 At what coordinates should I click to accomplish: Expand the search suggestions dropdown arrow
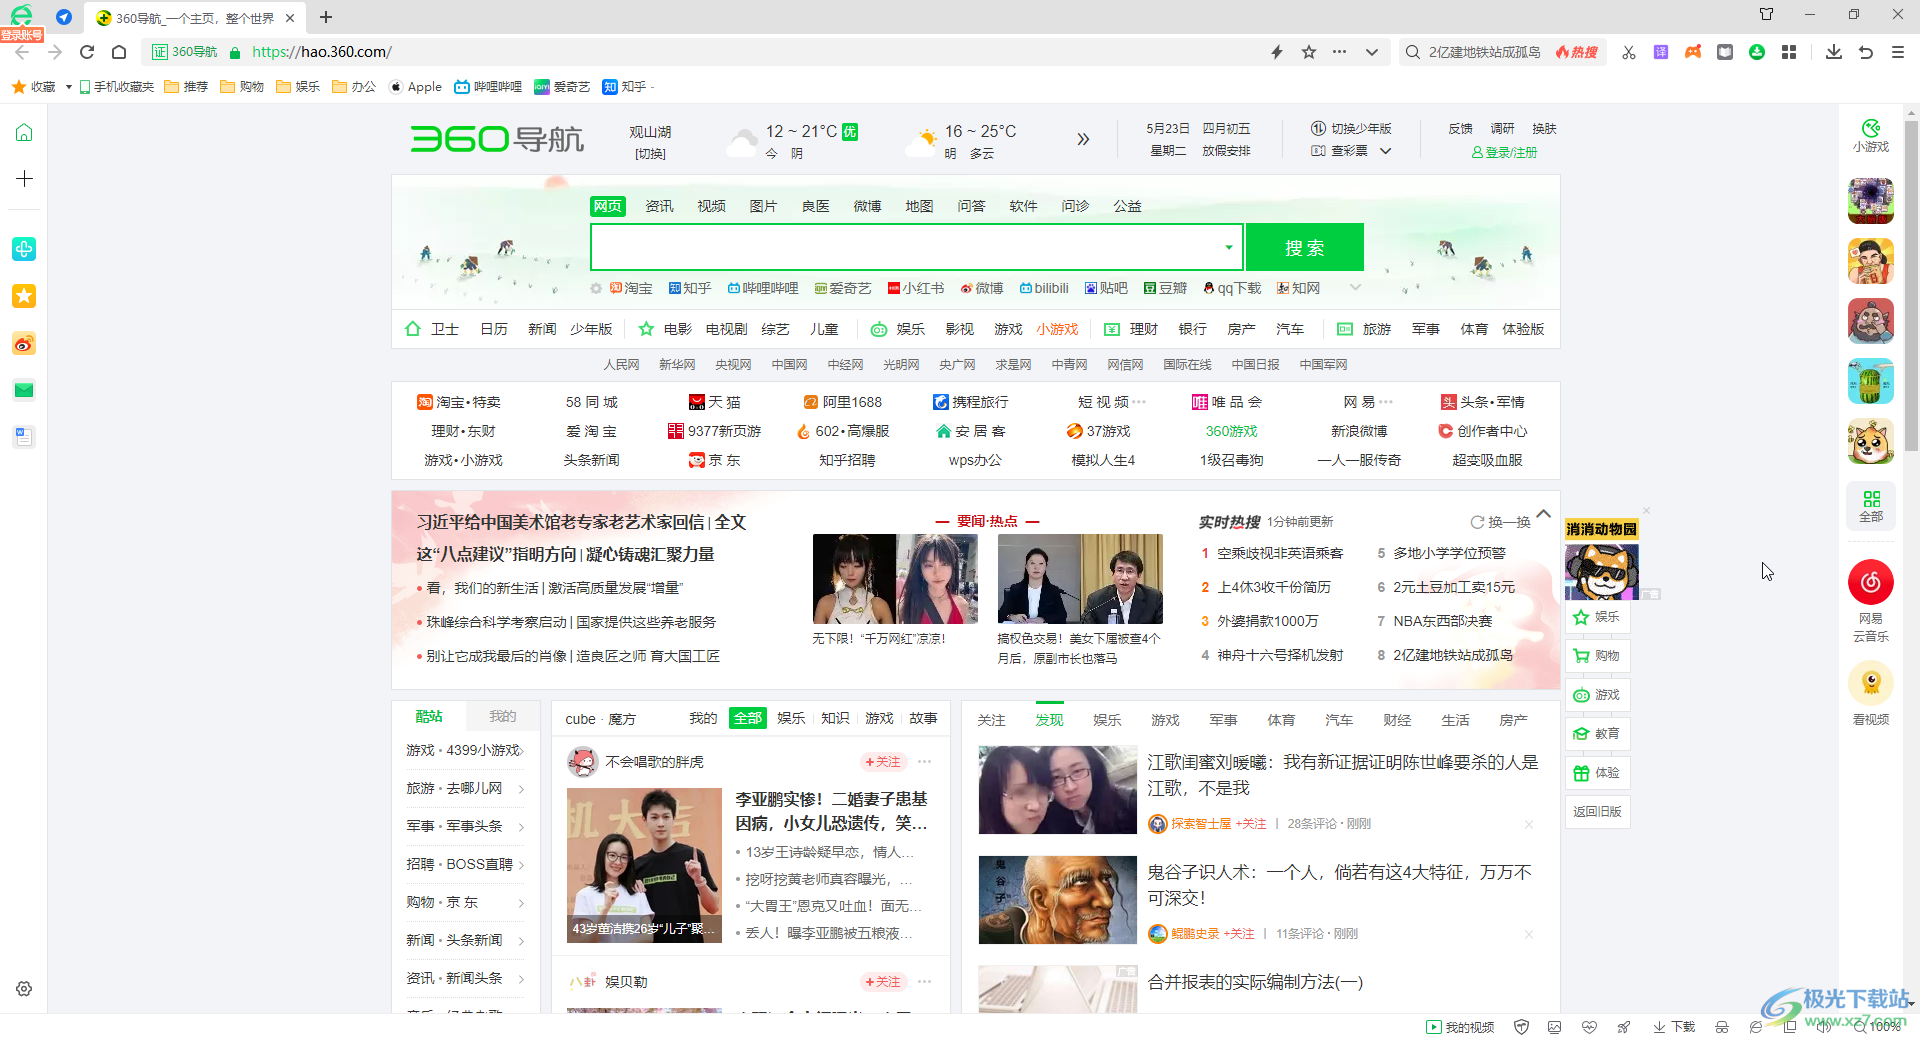coord(1228,247)
